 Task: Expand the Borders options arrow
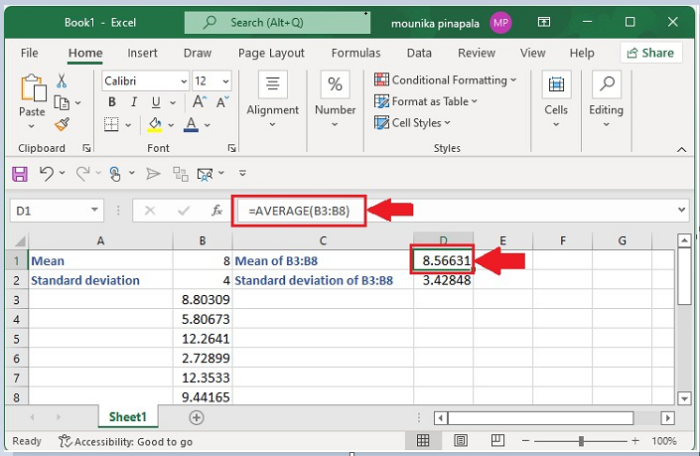coord(128,125)
